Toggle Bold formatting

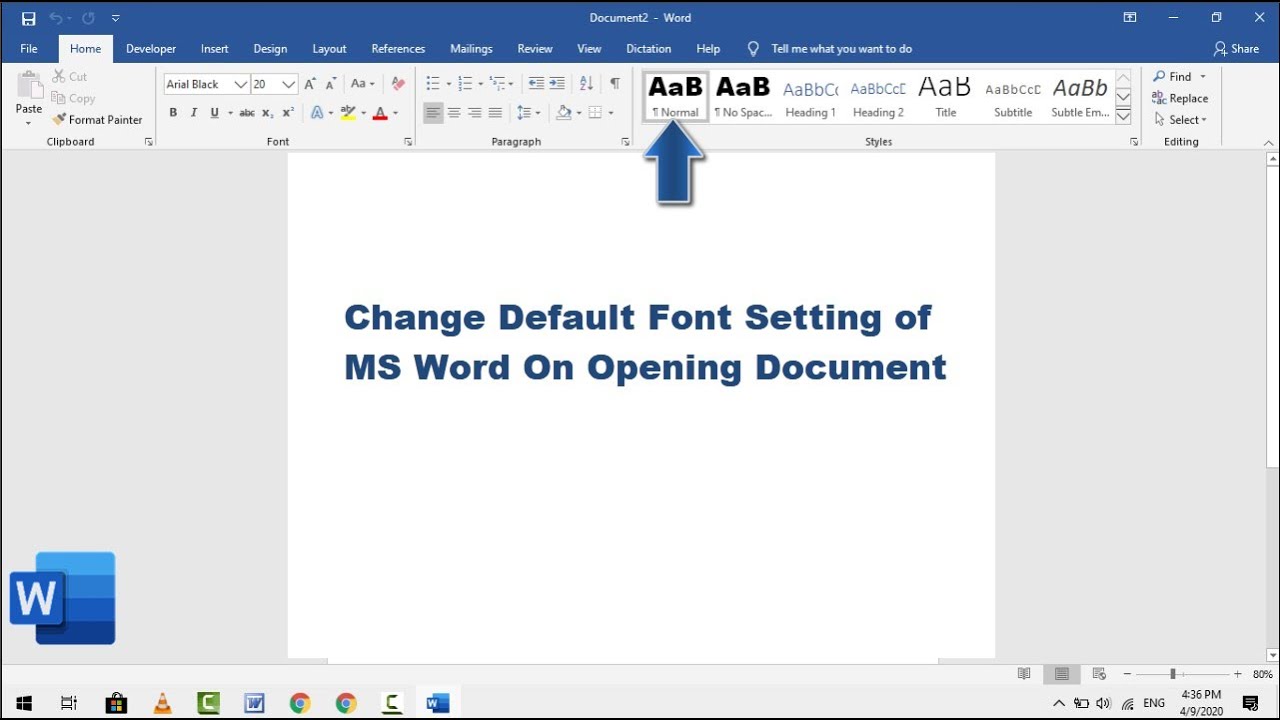pos(173,113)
